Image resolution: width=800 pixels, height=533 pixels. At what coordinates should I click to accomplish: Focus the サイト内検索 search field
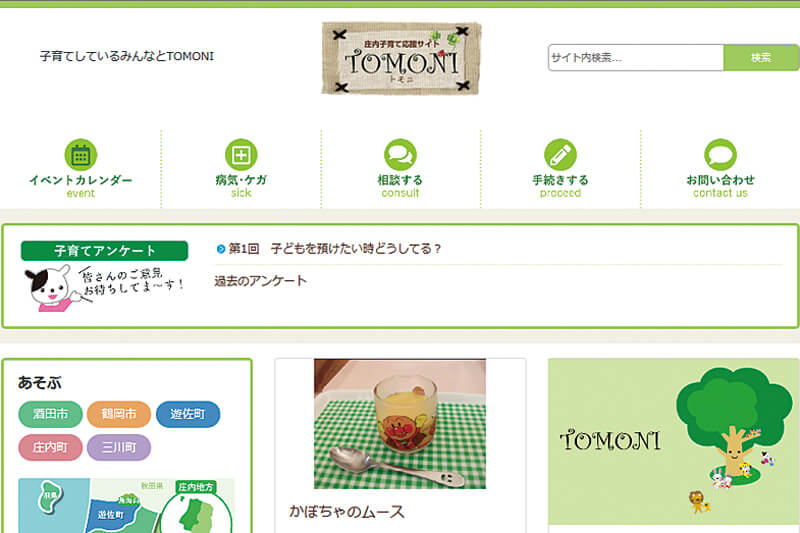pos(636,58)
